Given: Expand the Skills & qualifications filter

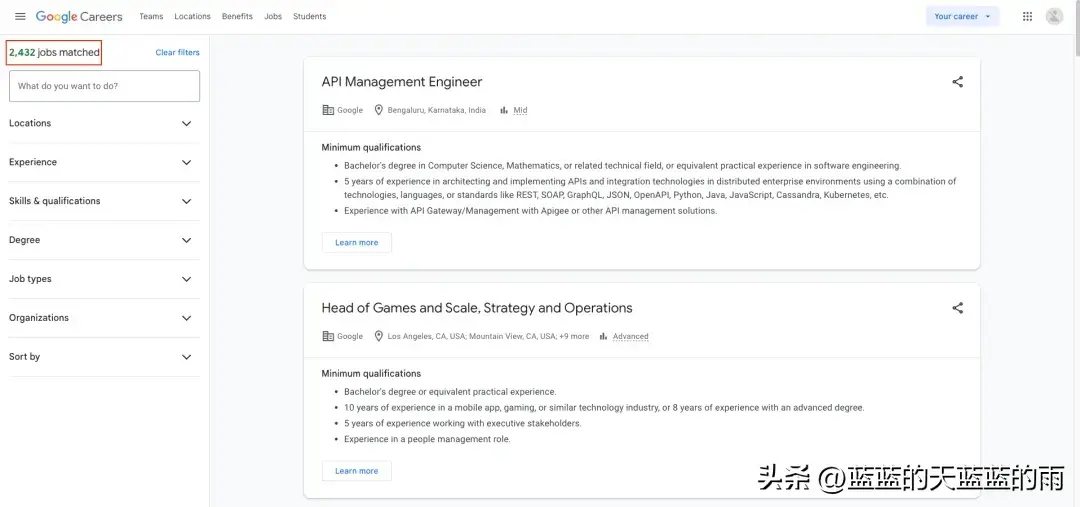Looking at the screenshot, I should (x=104, y=201).
